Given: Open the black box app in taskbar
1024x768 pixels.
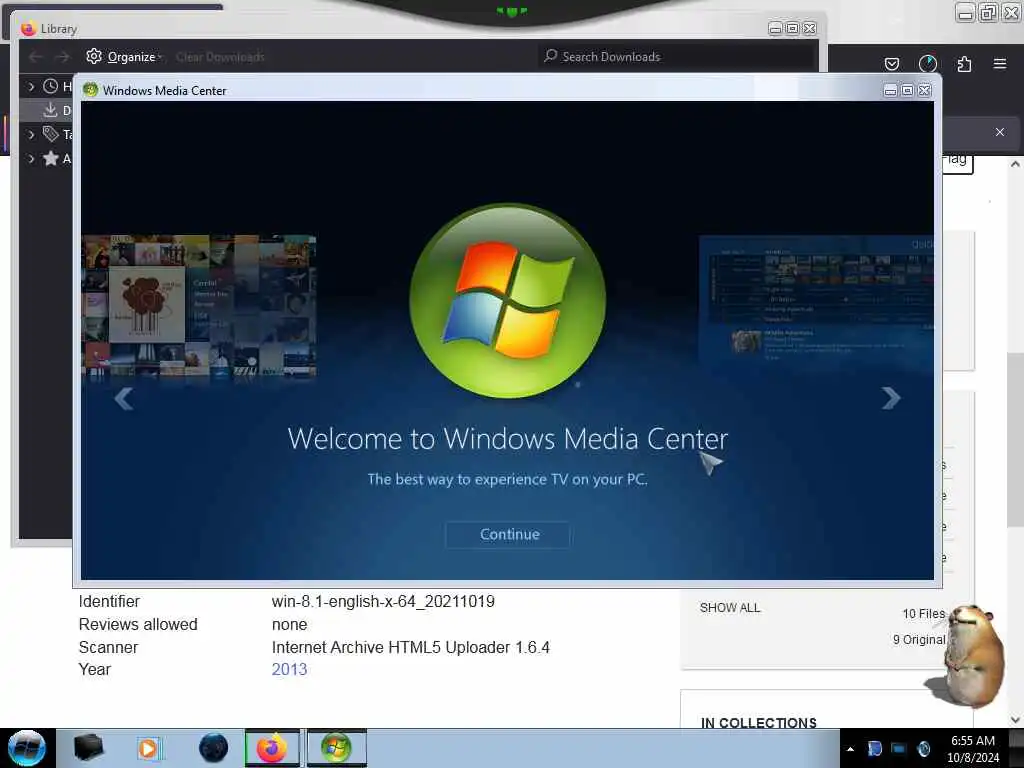Looking at the screenshot, I should 88,748.
